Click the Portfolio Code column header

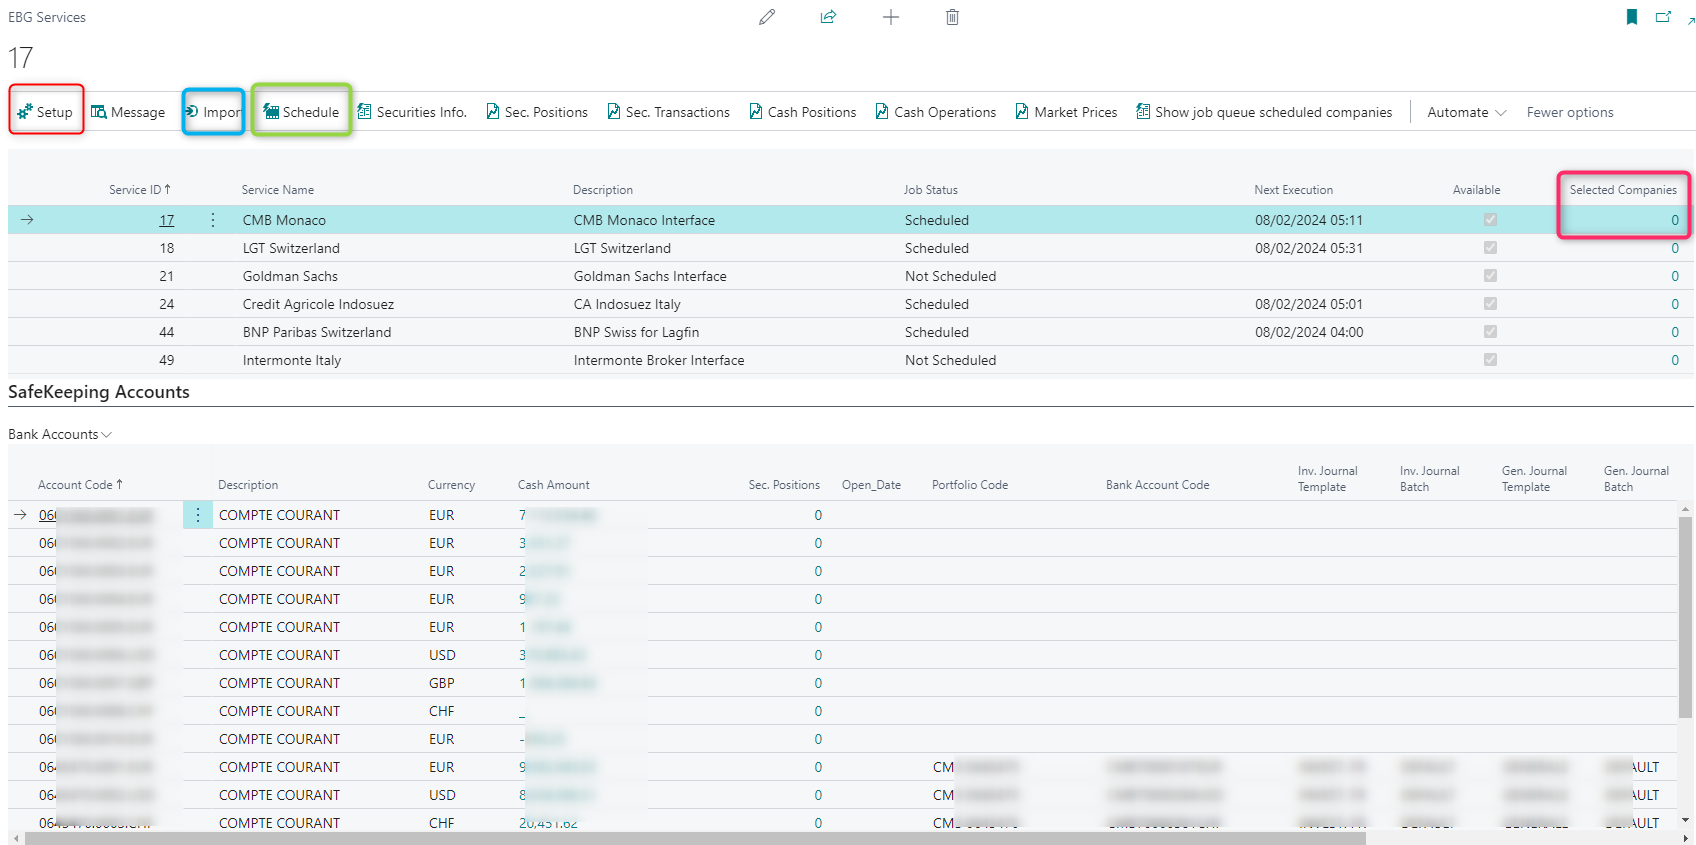pos(969,485)
